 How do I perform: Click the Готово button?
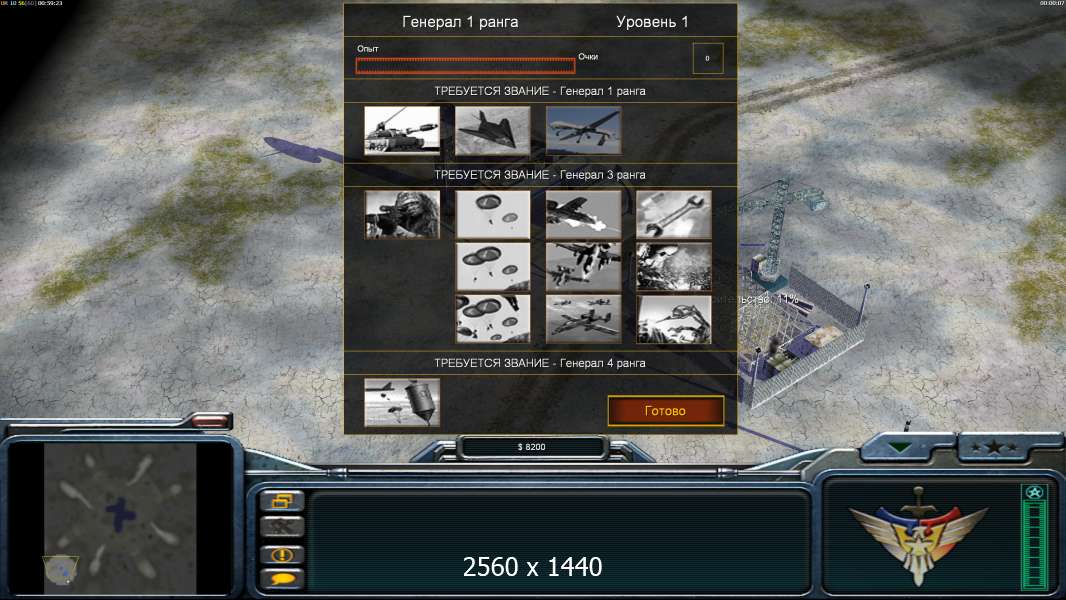pos(666,410)
